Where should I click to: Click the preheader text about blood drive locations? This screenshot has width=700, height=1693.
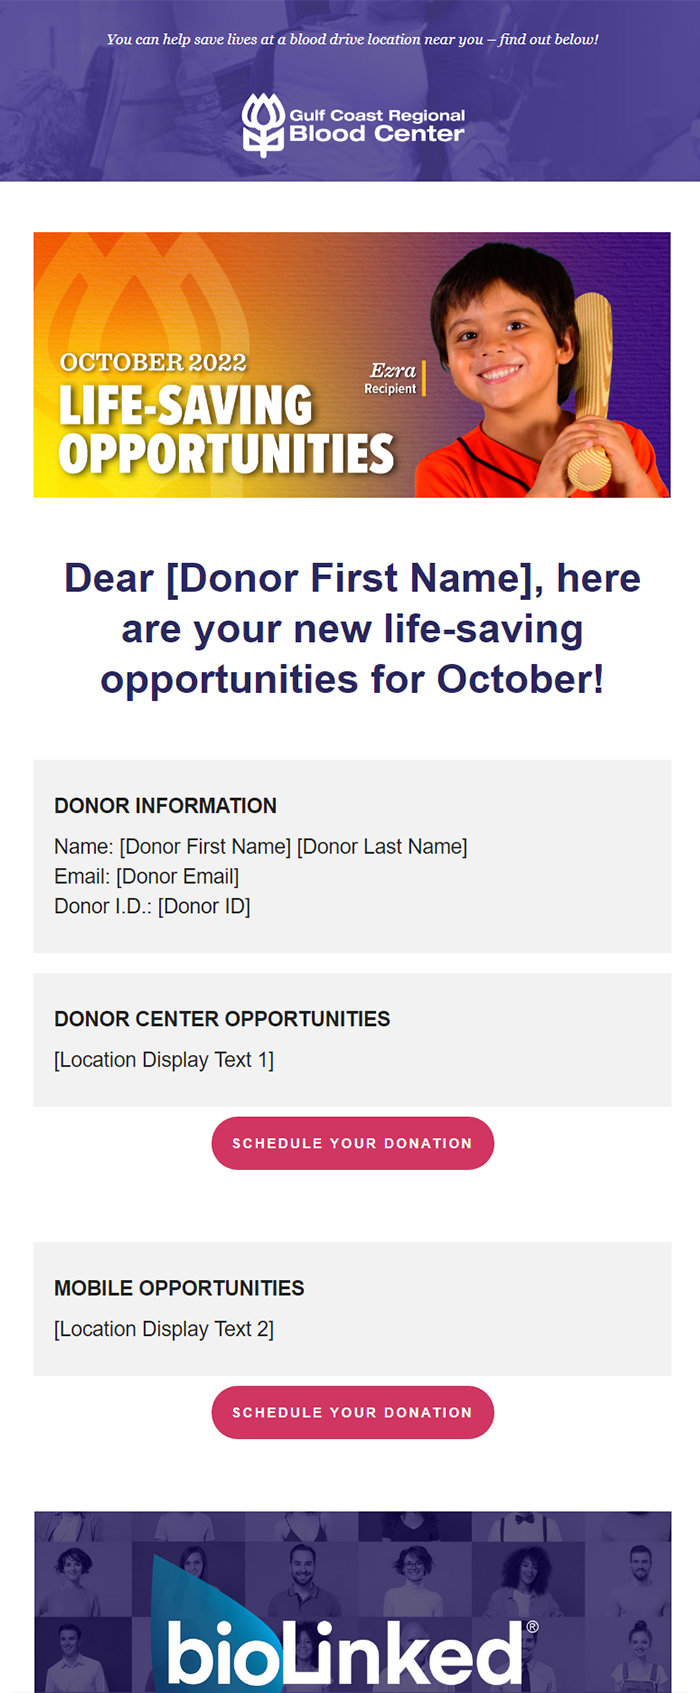[x=352, y=39]
